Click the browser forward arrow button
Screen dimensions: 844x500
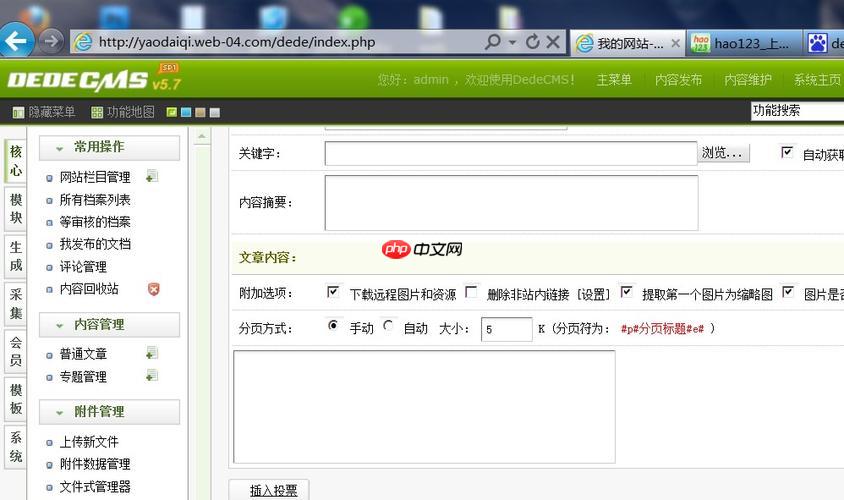[x=50, y=41]
